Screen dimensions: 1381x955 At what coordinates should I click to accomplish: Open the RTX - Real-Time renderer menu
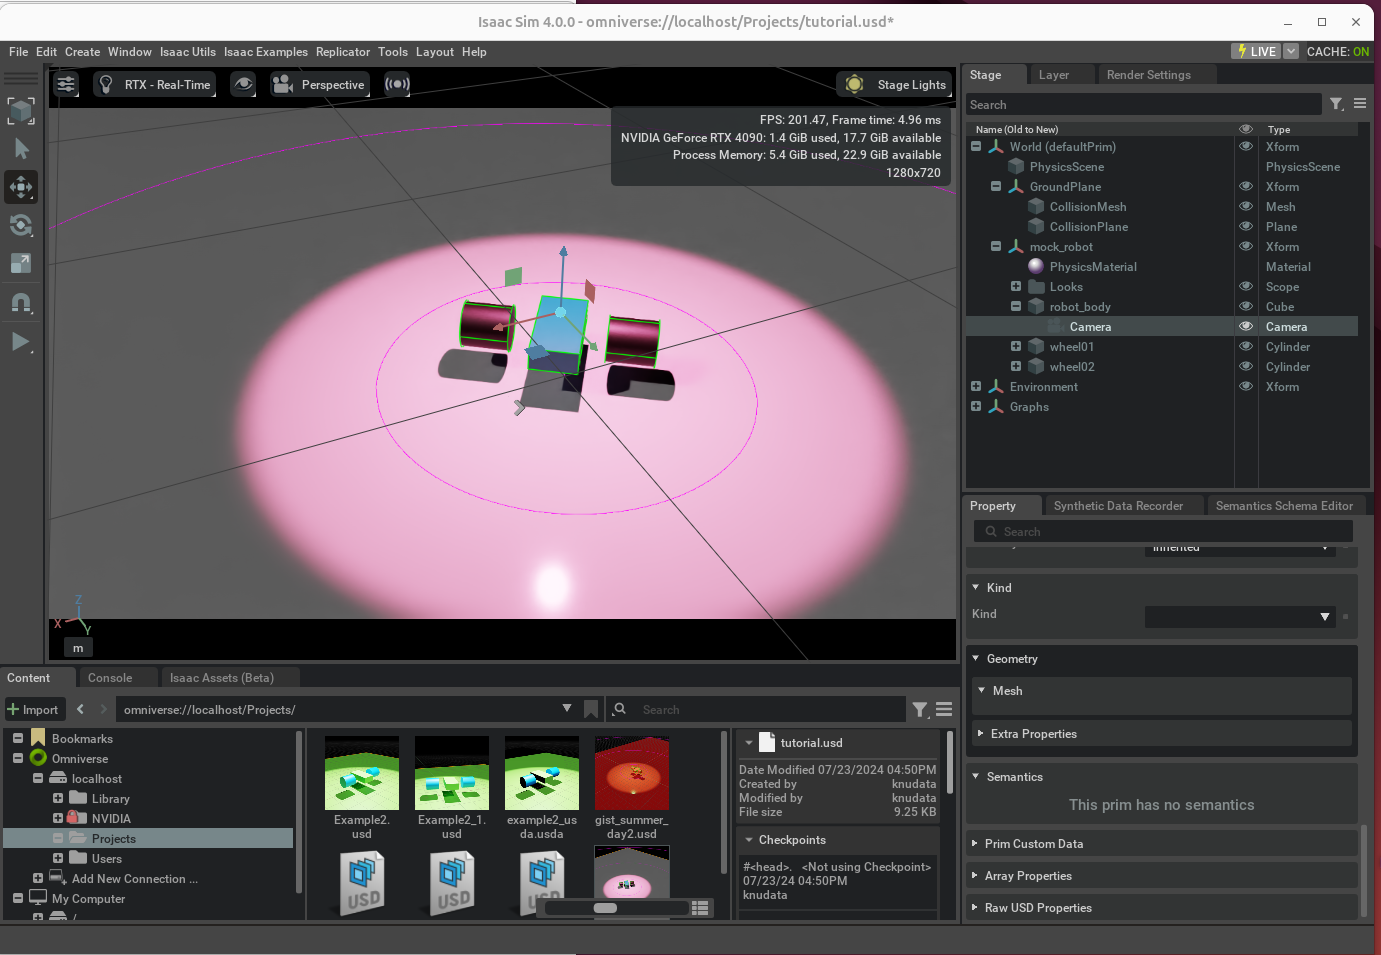click(x=155, y=85)
